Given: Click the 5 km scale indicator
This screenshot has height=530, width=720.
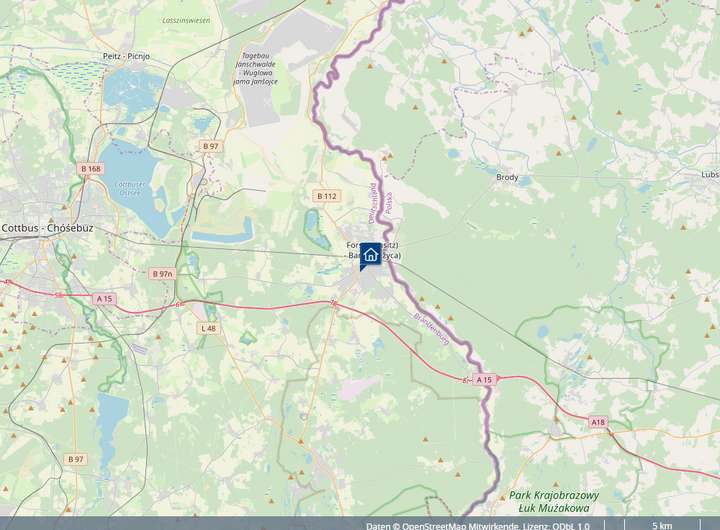Looking at the screenshot, I should (662, 525).
